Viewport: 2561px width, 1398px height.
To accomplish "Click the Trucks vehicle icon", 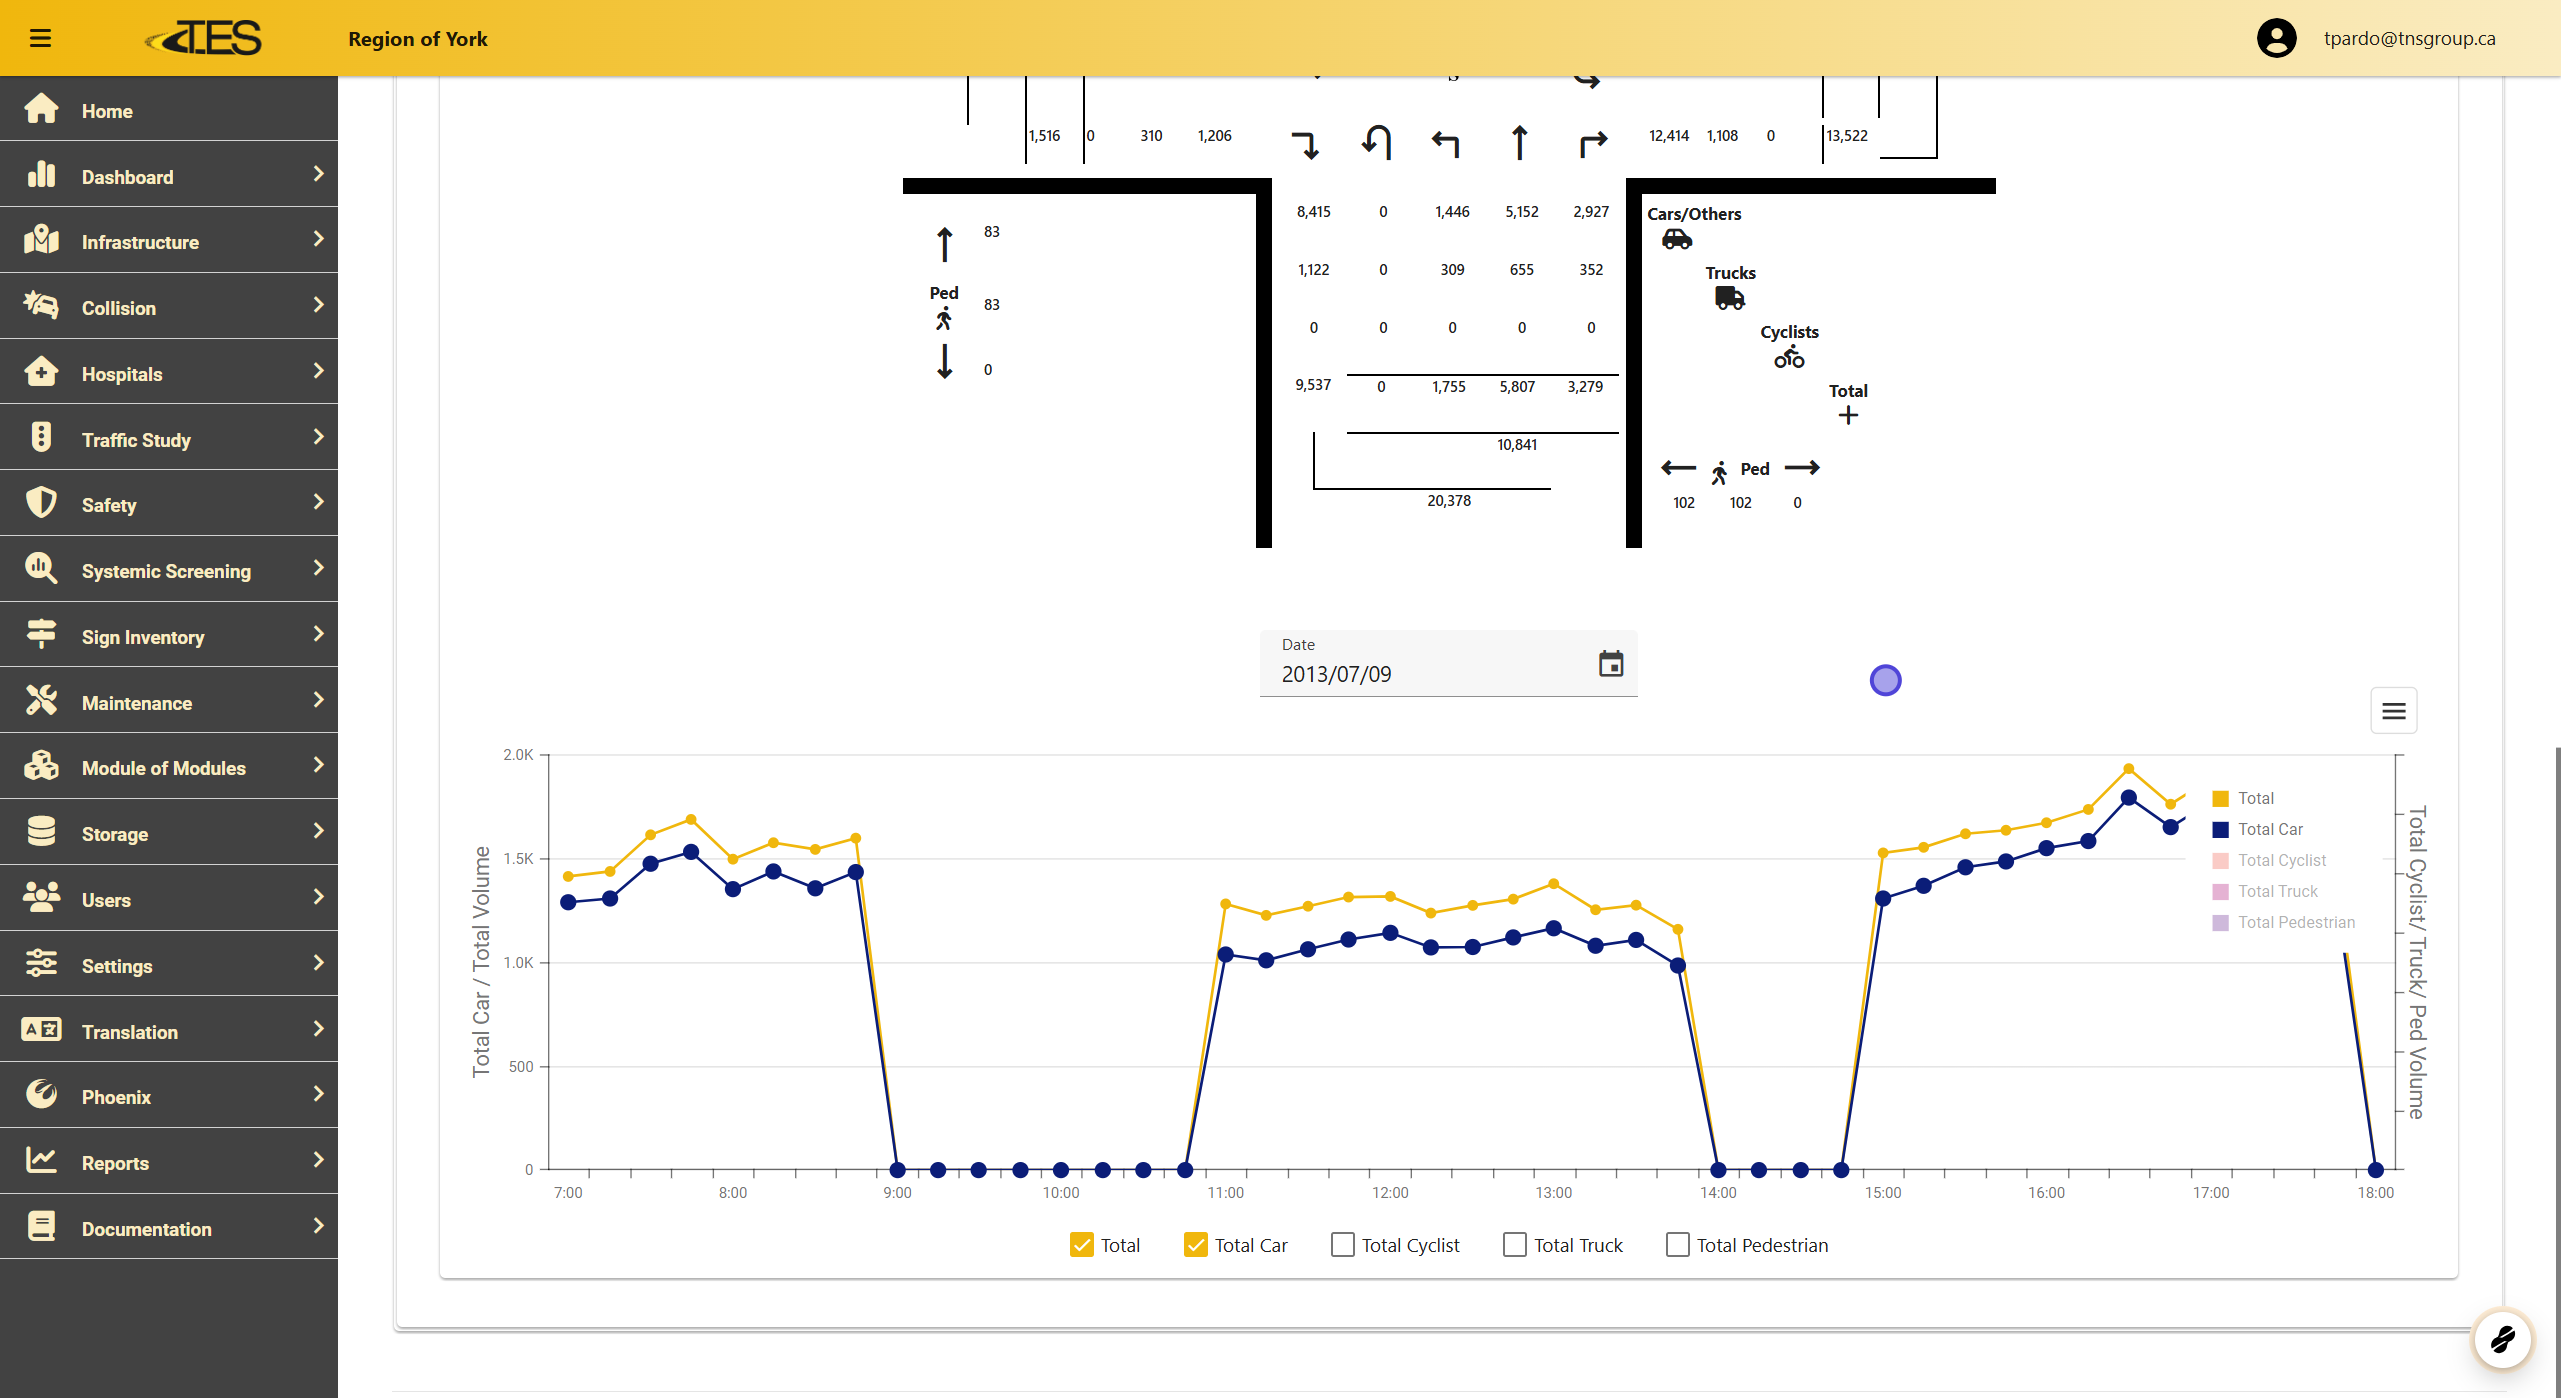I will click(x=1729, y=298).
